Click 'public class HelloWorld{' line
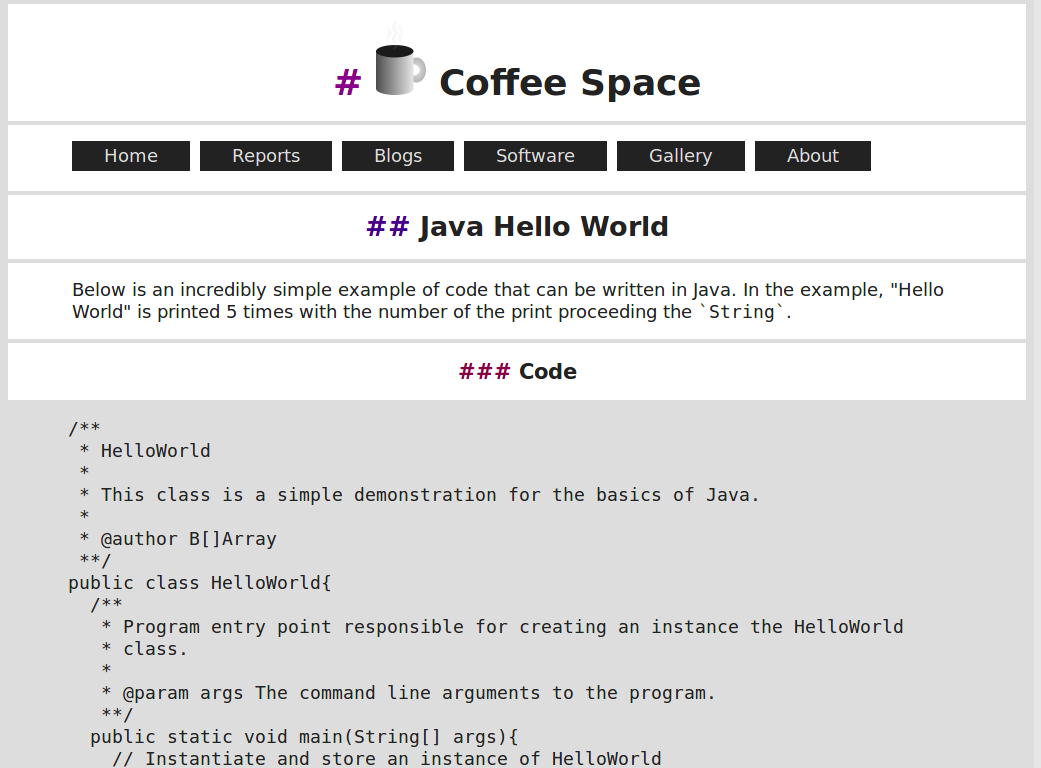This screenshot has height=768, width=1041. 200,583
